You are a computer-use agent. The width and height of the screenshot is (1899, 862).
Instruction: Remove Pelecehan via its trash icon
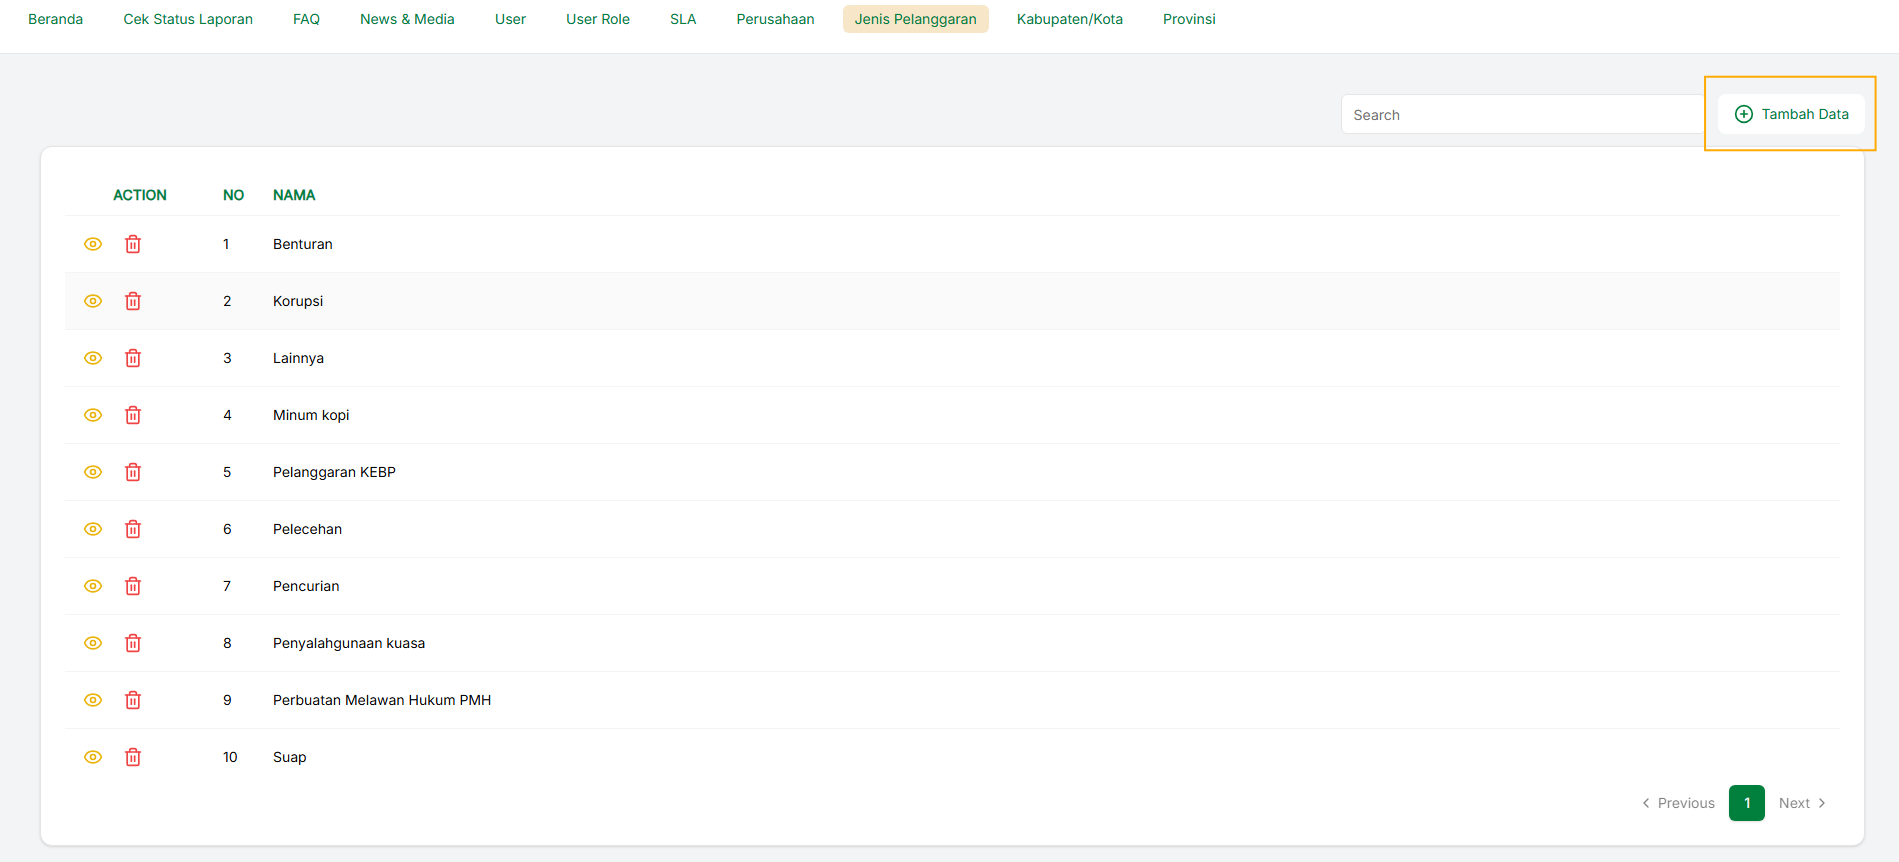[x=133, y=529]
